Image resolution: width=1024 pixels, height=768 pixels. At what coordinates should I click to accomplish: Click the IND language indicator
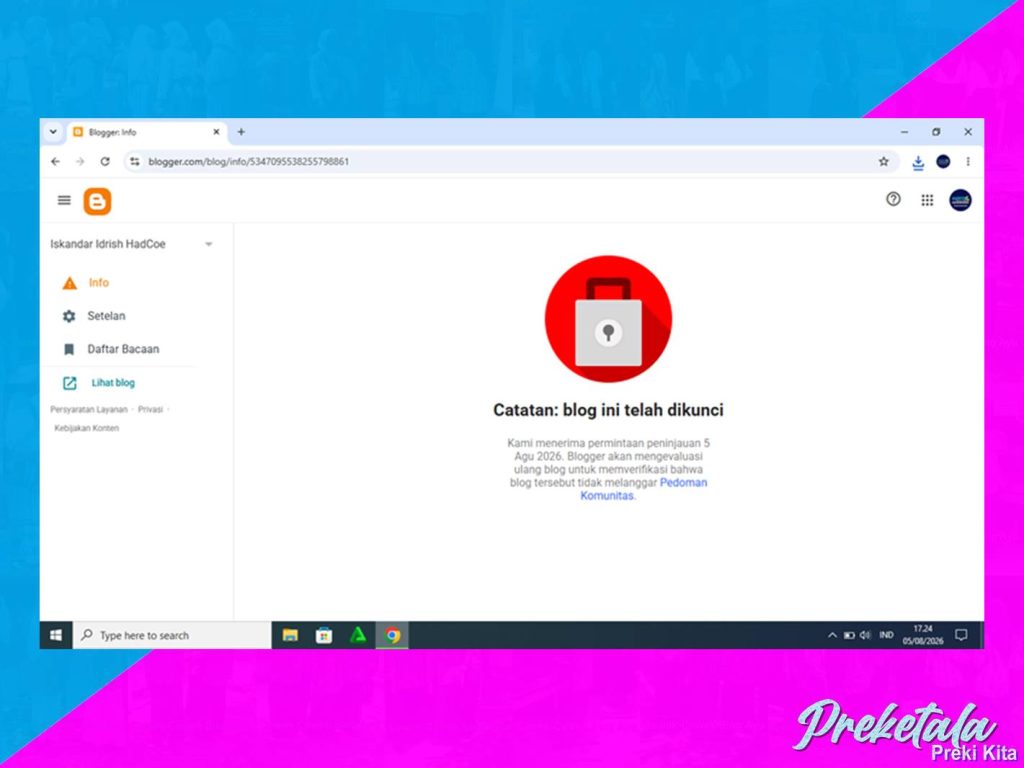coord(886,635)
